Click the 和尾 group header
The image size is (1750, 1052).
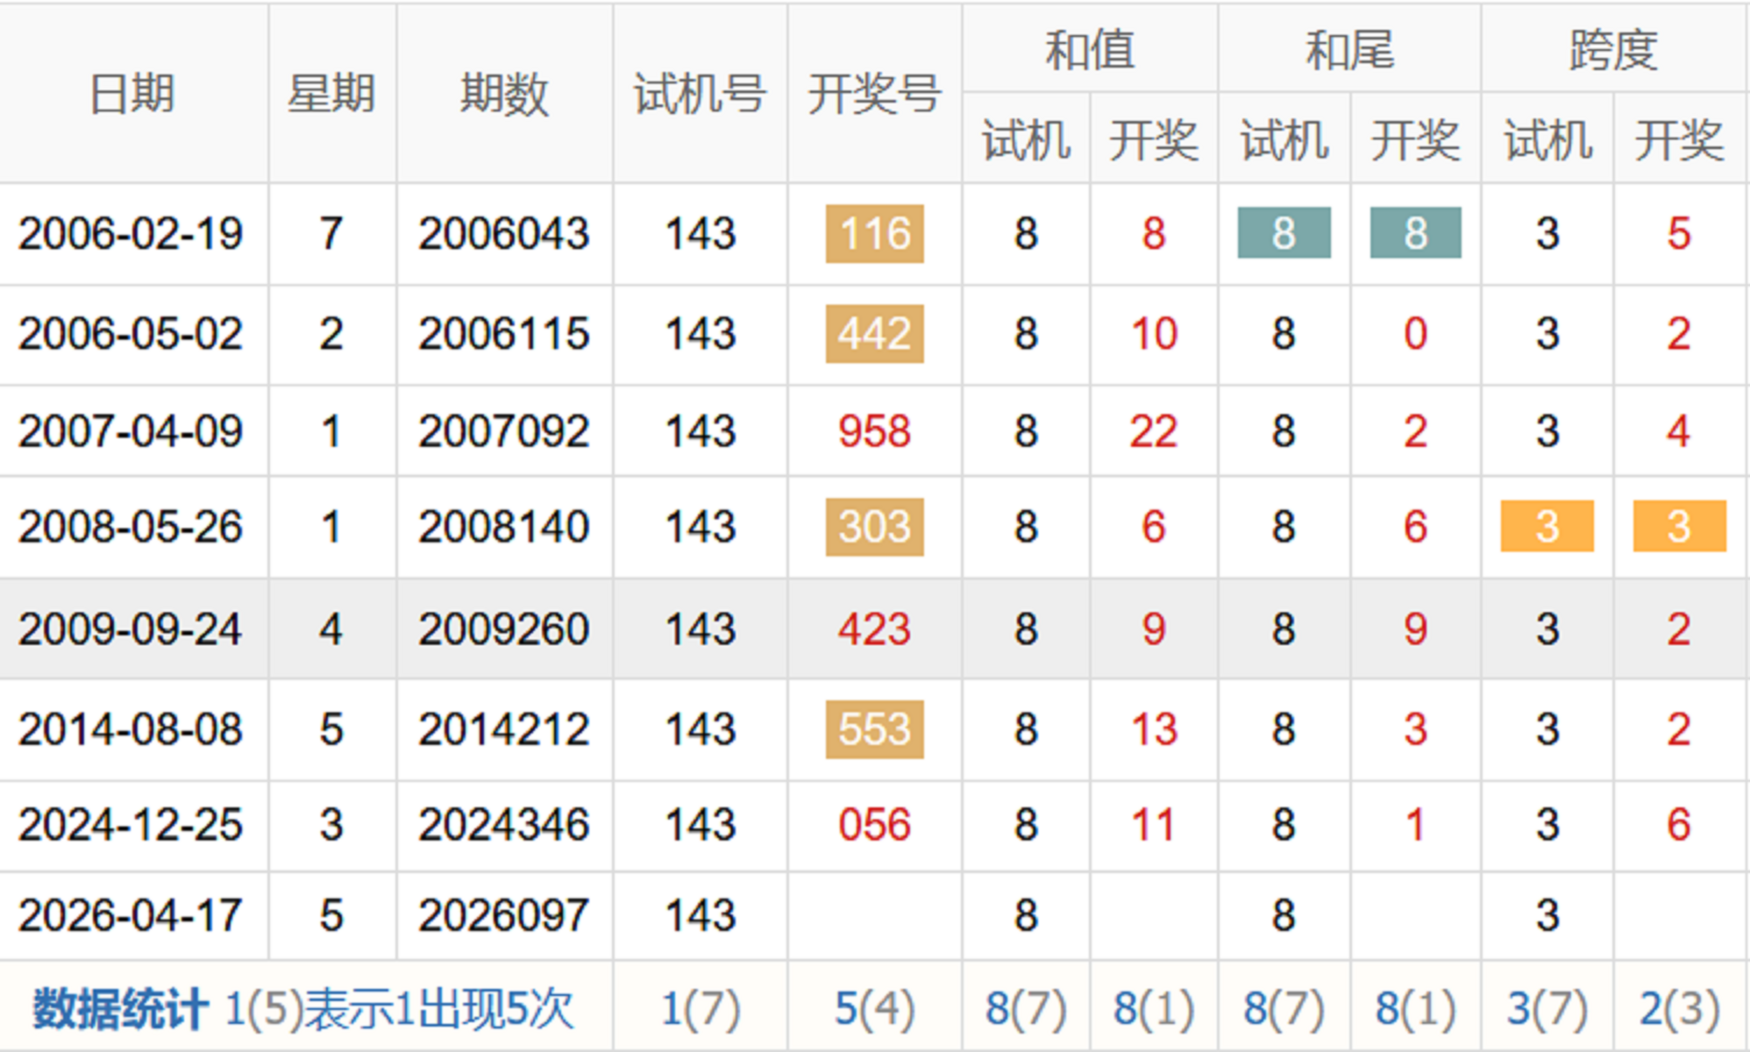[1349, 49]
